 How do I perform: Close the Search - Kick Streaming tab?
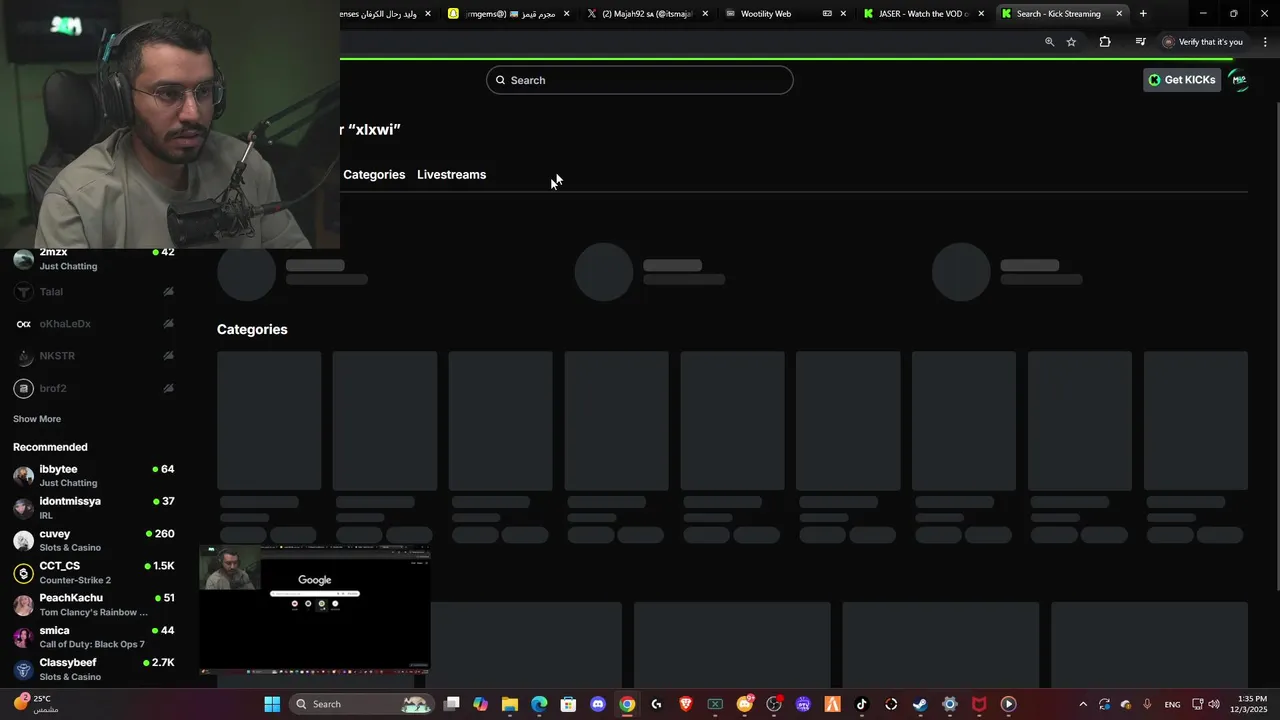pos(1119,14)
